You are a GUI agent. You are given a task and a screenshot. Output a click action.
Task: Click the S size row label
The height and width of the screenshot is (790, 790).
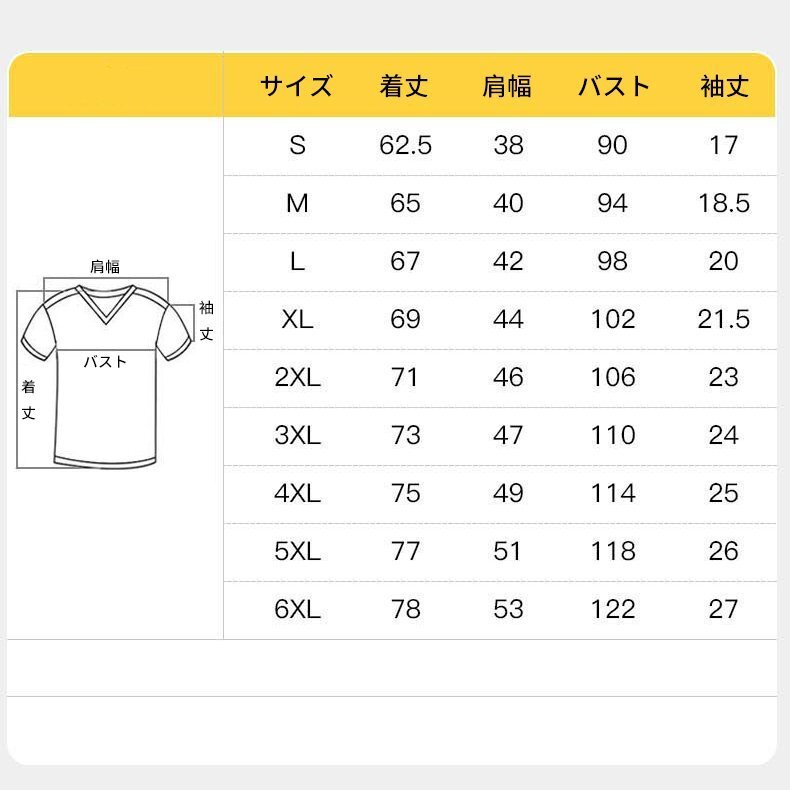pyautogui.click(x=298, y=145)
